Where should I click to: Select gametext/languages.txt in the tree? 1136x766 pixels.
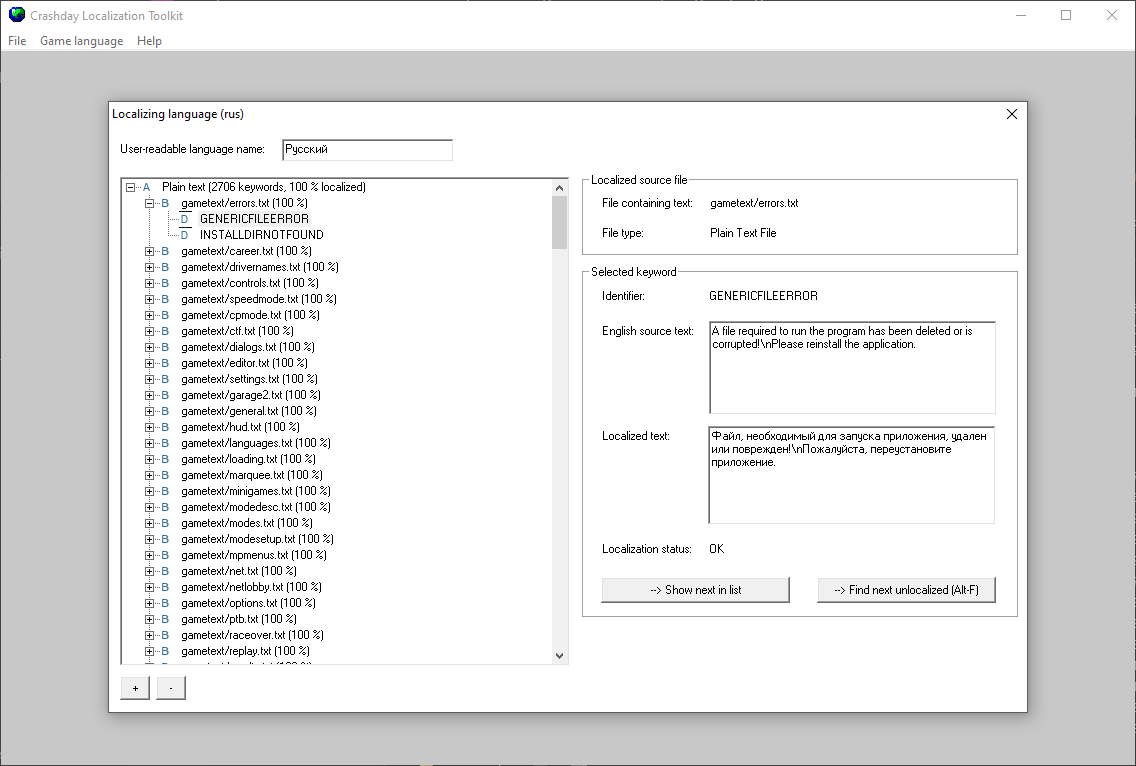point(256,443)
